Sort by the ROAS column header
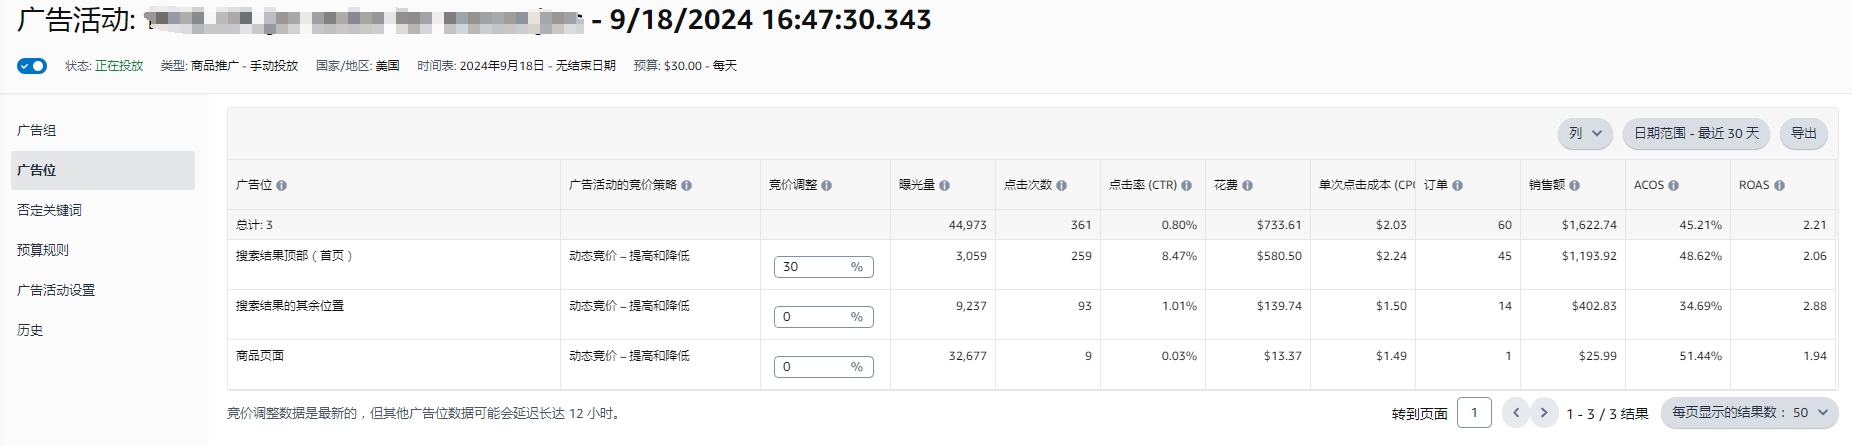The height and width of the screenshot is (445, 1852). [x=1754, y=185]
